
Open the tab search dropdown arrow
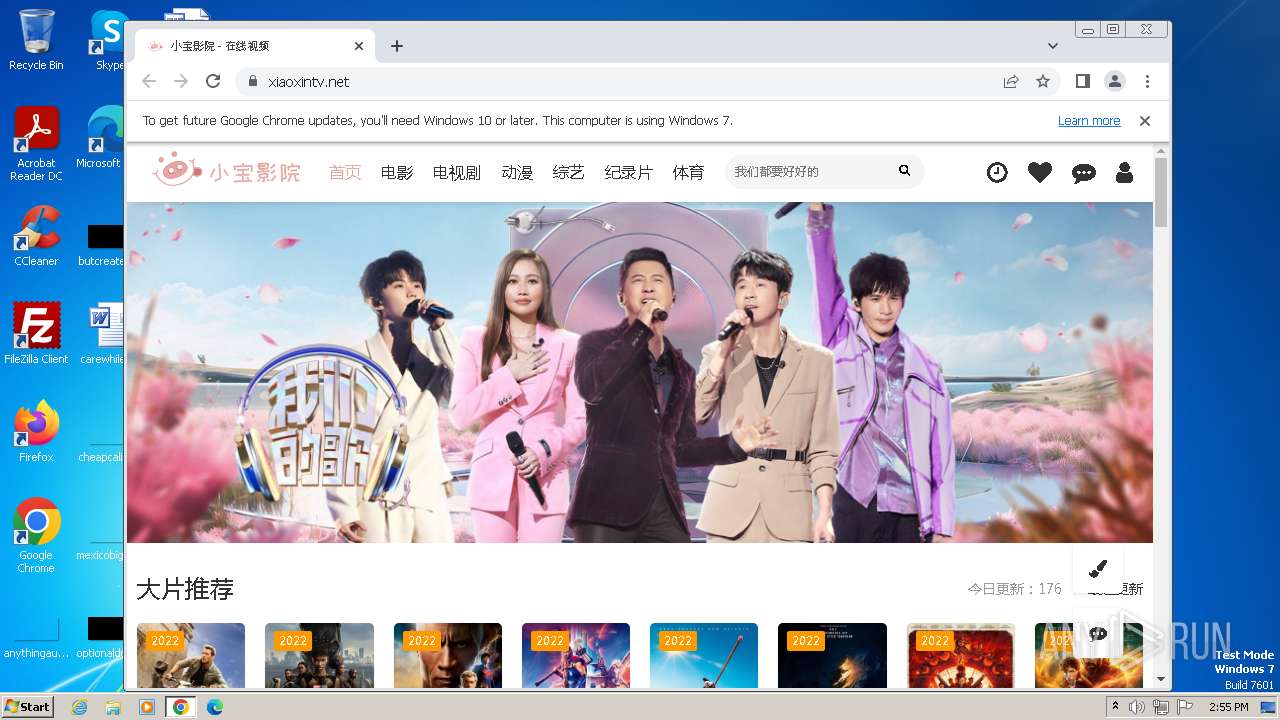pos(1053,46)
